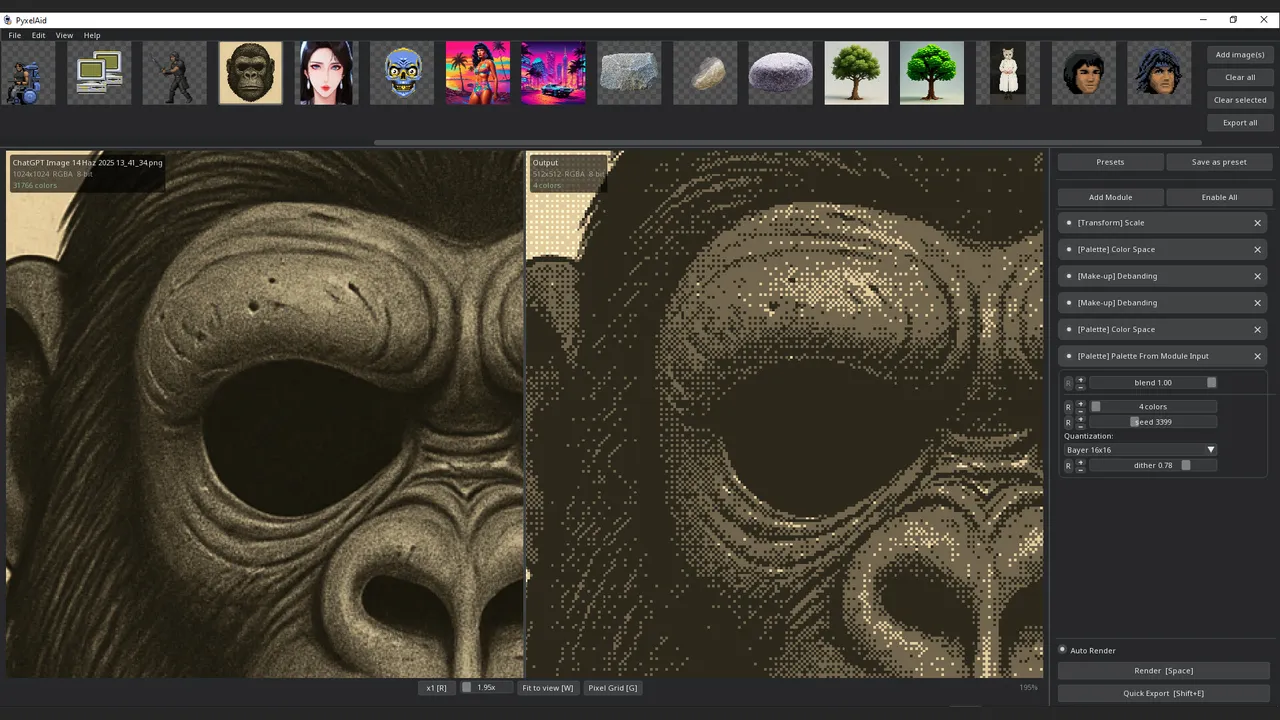Image resolution: width=1280 pixels, height=720 pixels.
Task: Remove the first [Palette] Color Space module
Action: tap(1257, 249)
